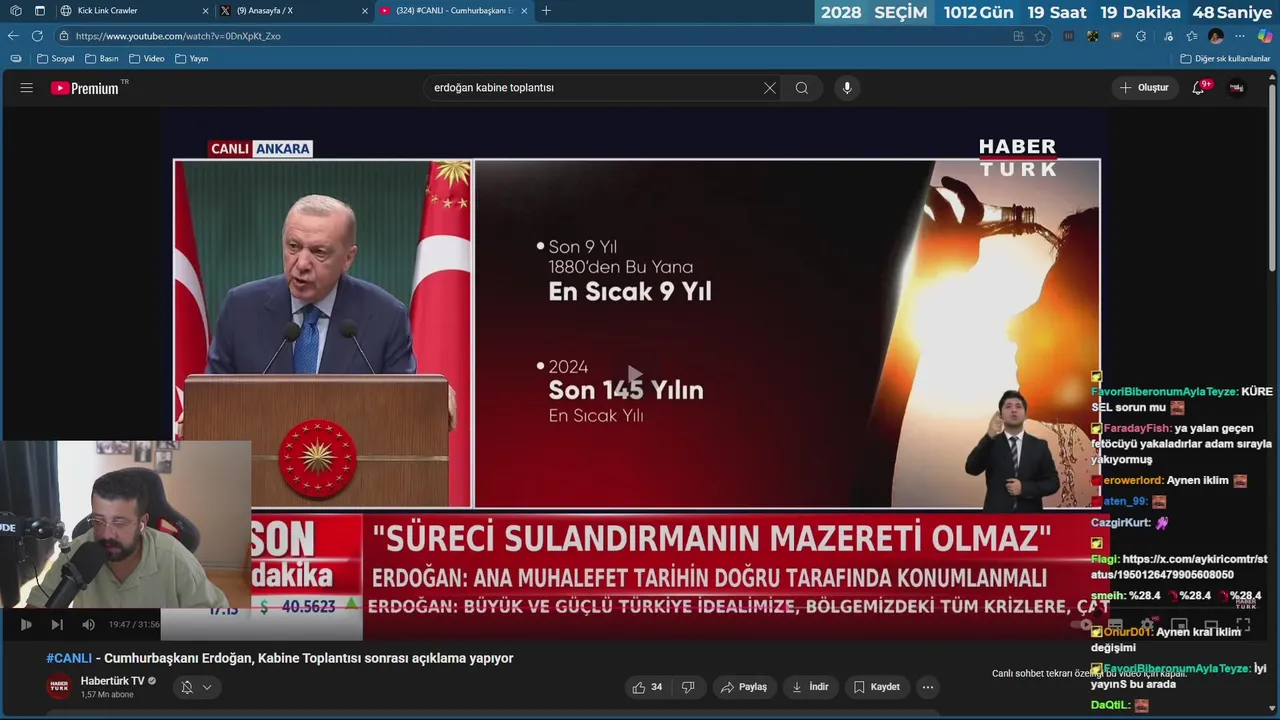Download the video via İndir
The width and height of the screenshot is (1280, 720).
pos(810,687)
